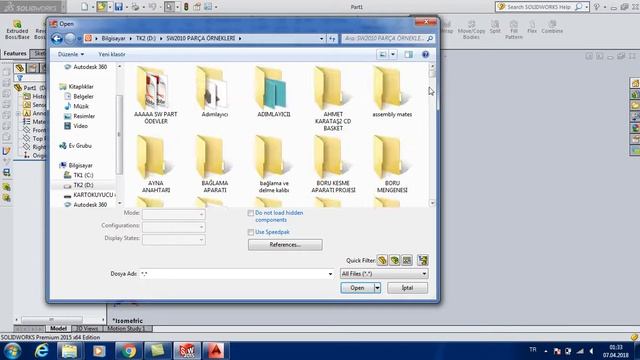Viewport: 640px width, 360px height.
Task: Open the Open button's split arrow
Action: (377, 288)
